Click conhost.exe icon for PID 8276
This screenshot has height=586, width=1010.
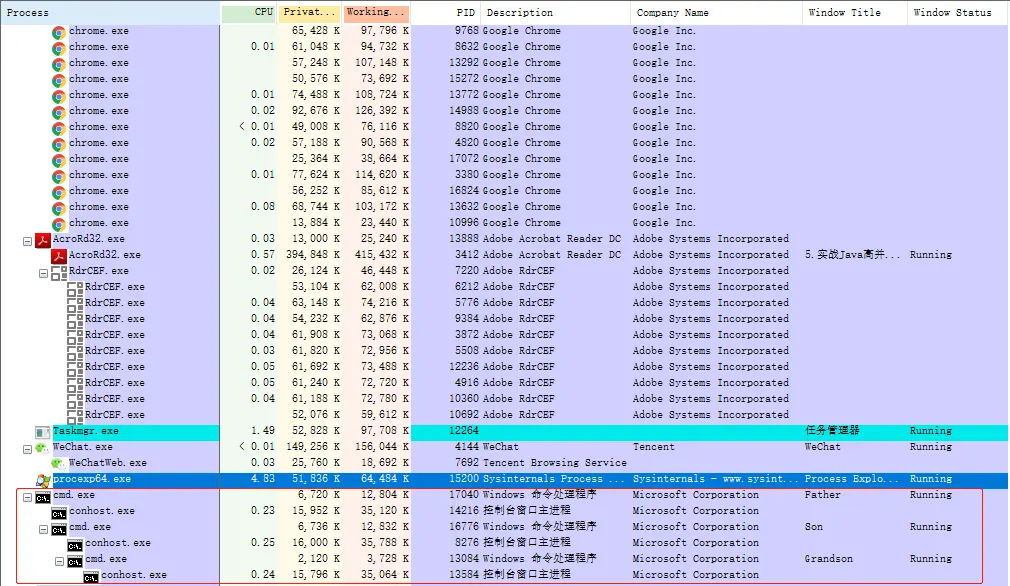[x=75, y=545]
